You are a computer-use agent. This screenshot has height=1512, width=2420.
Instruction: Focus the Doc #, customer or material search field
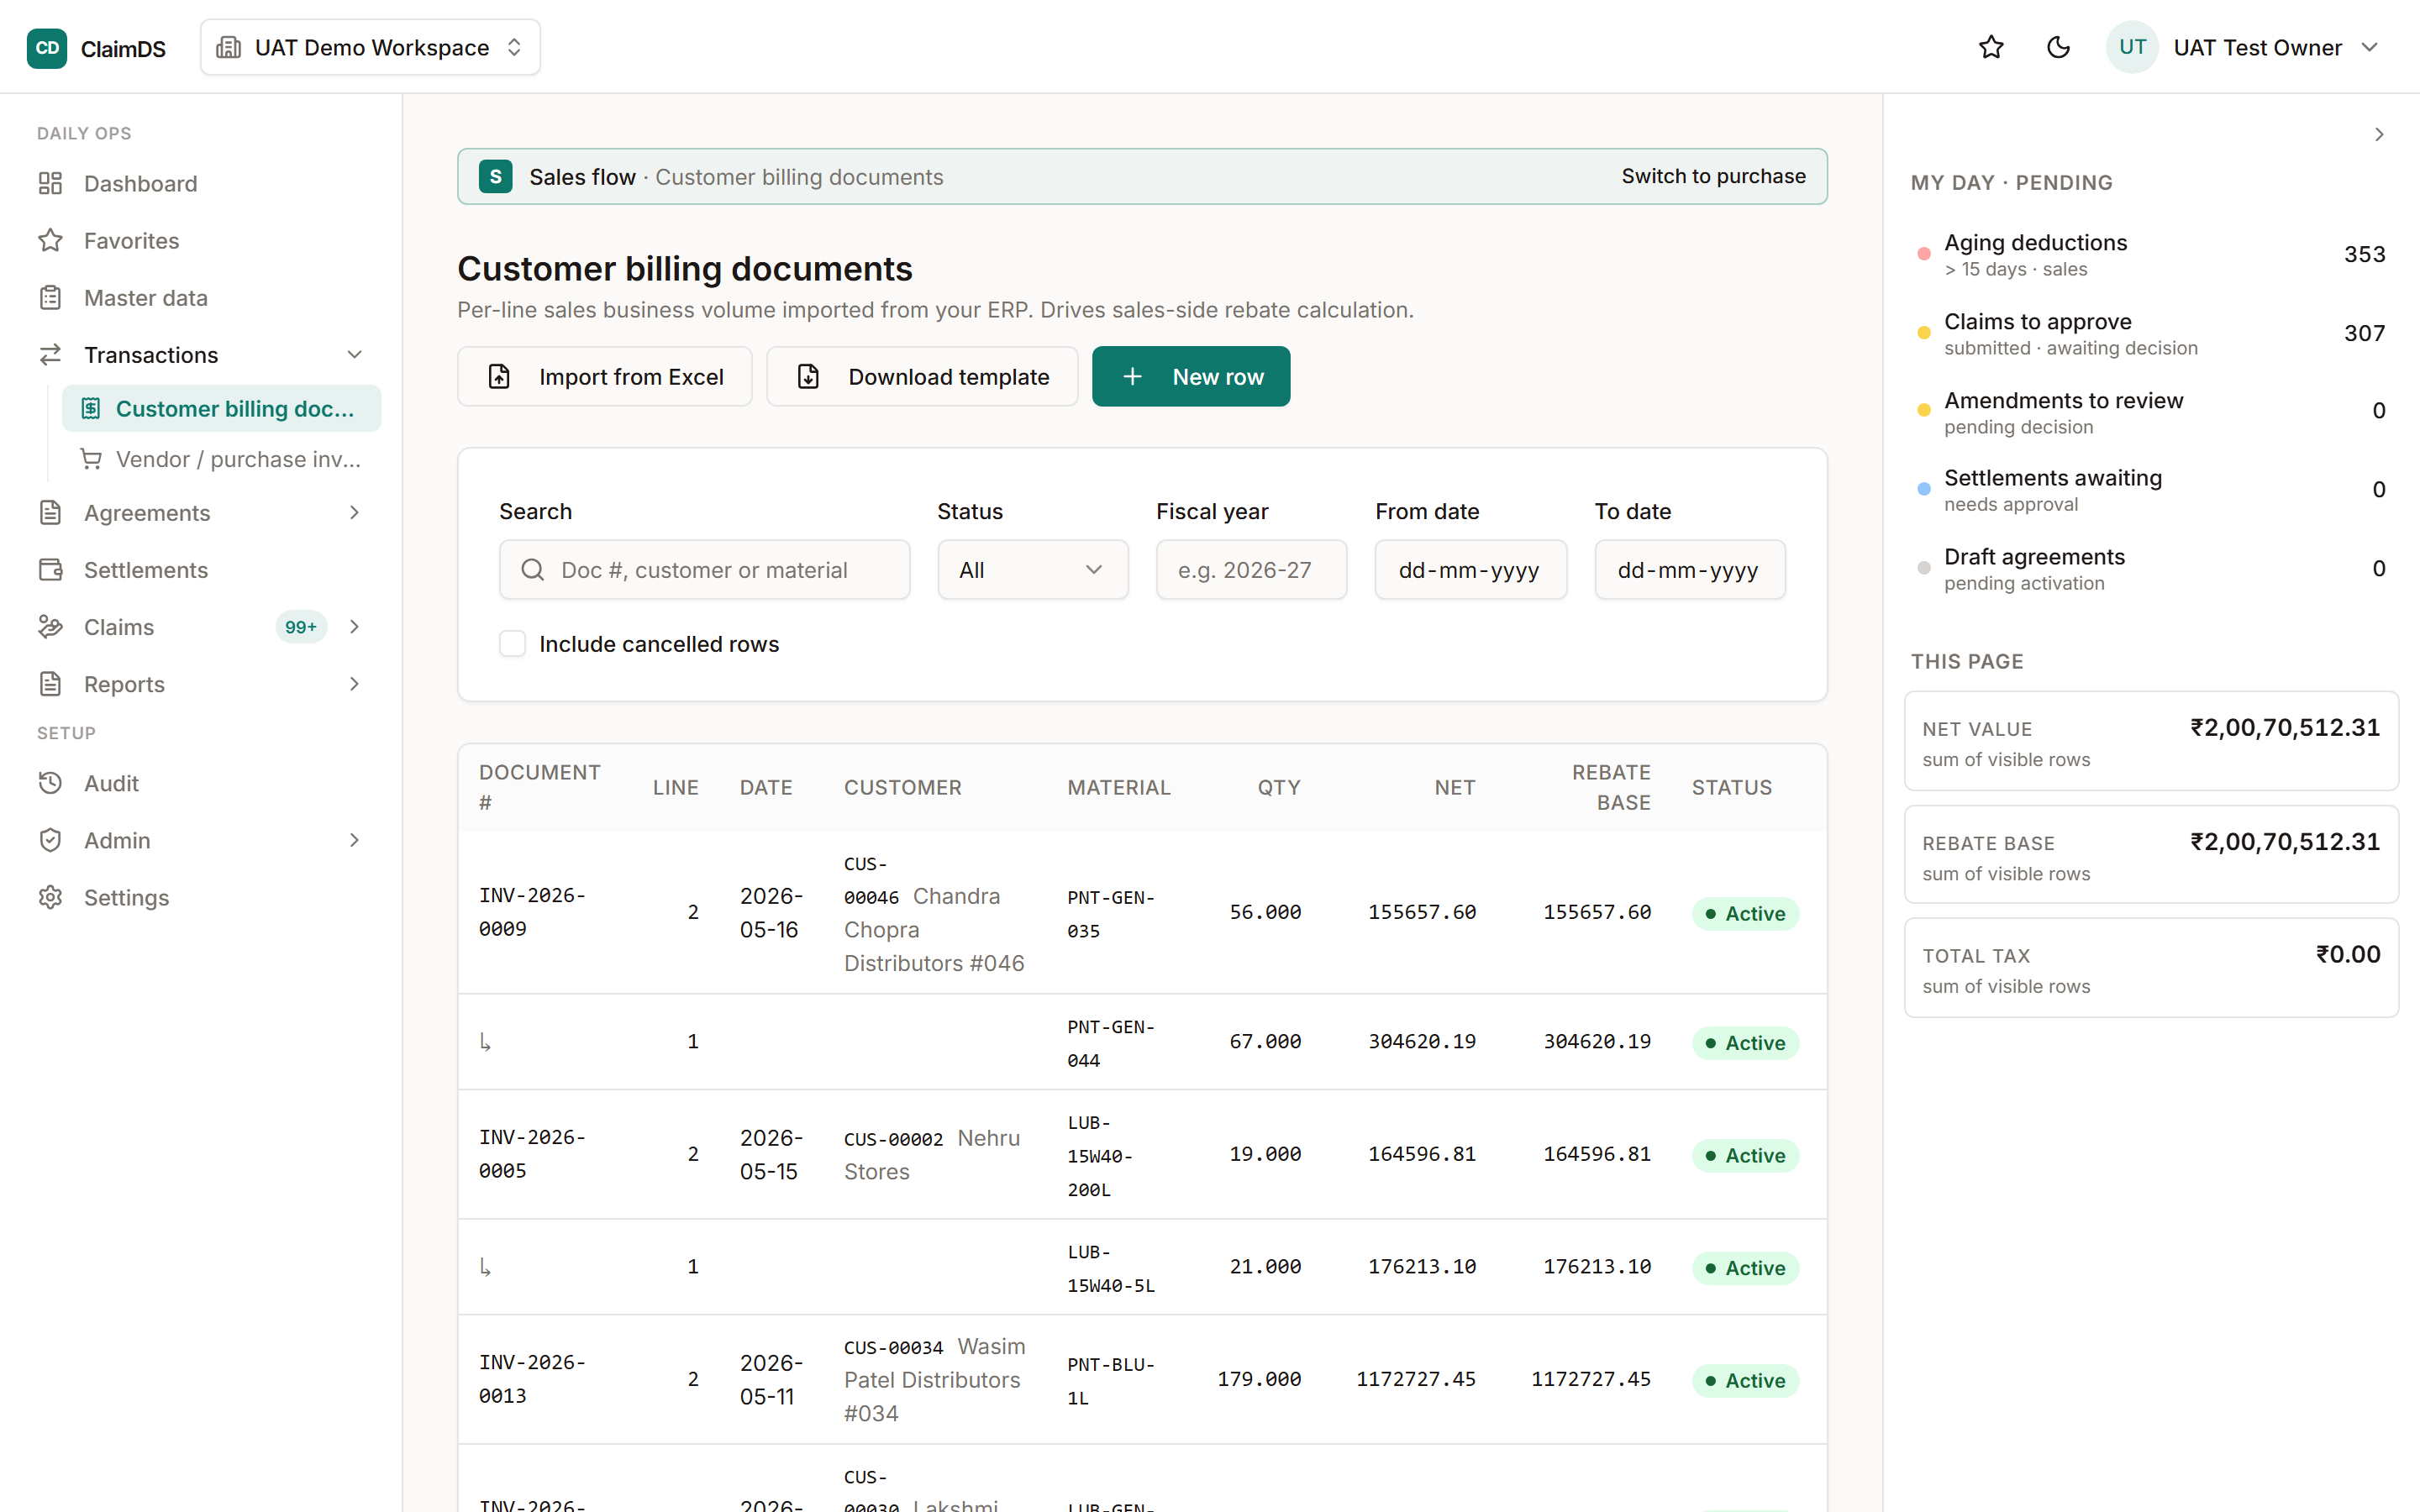click(x=705, y=570)
